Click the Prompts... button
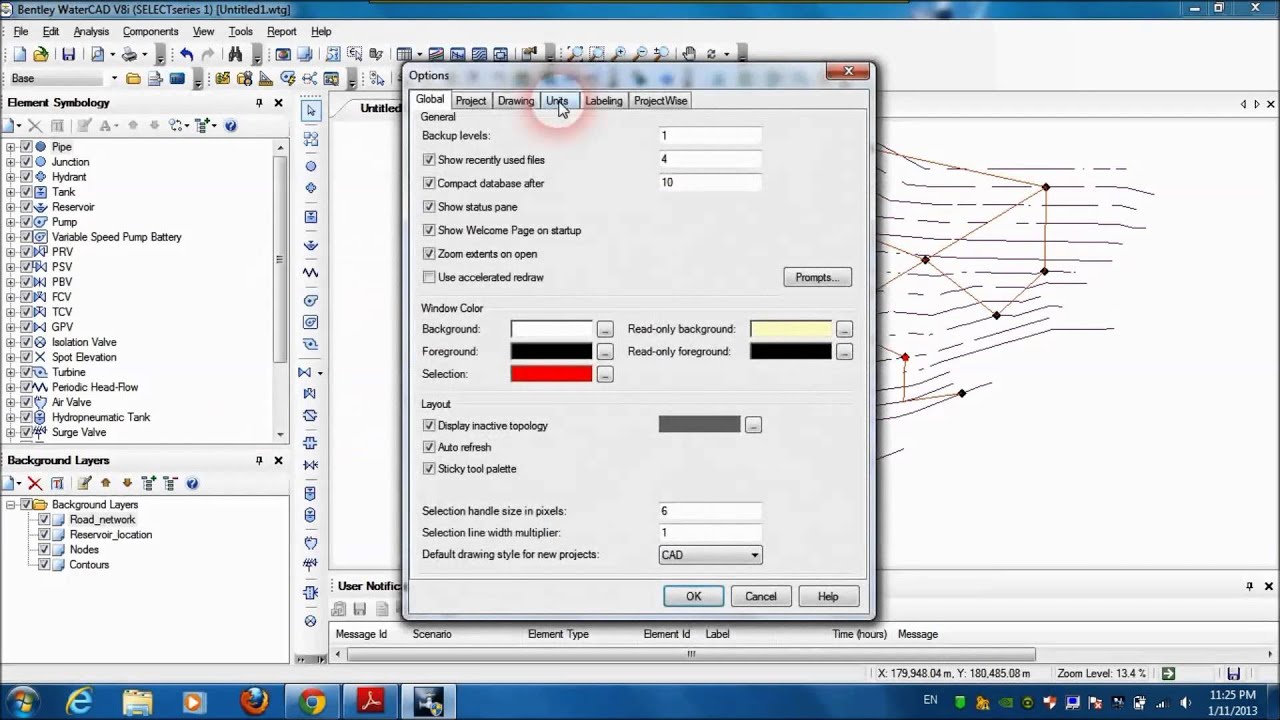Image resolution: width=1280 pixels, height=720 pixels. 818,278
